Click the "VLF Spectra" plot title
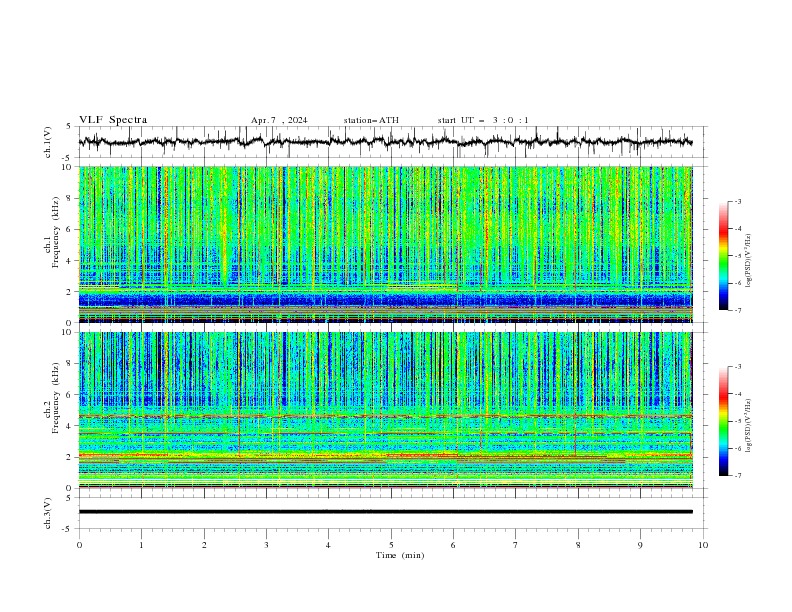The width and height of the screenshot is (792, 612). tap(113, 120)
